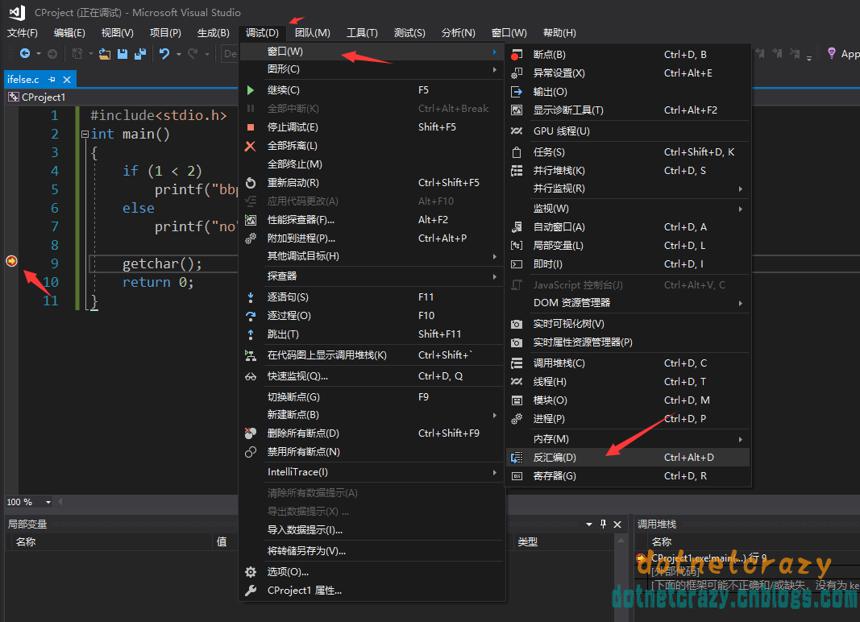Select the Step Over (逐过程) icon
This screenshot has height=622, width=860.
[x=251, y=316]
